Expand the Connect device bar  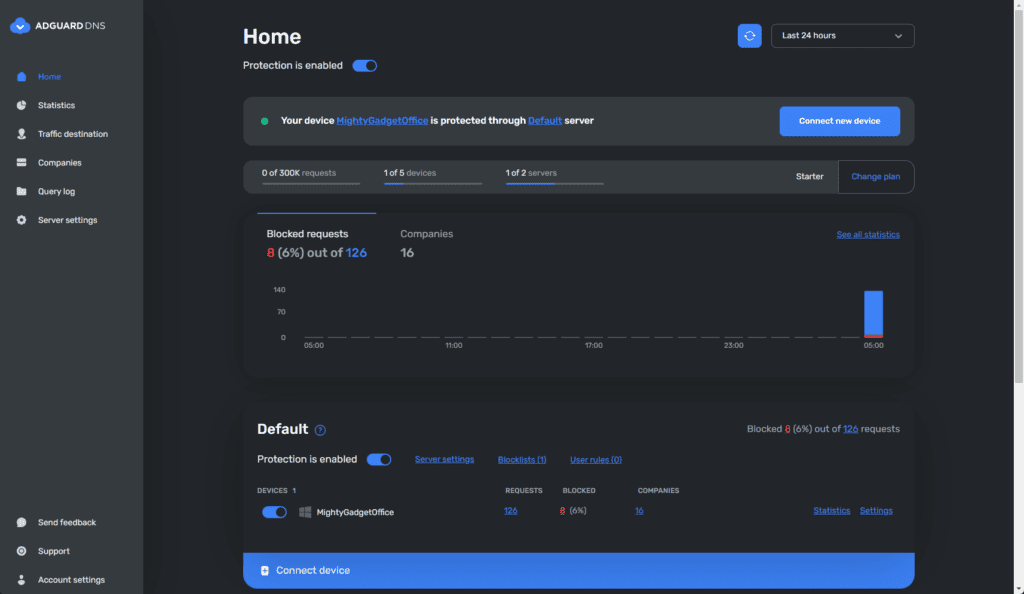coord(578,570)
